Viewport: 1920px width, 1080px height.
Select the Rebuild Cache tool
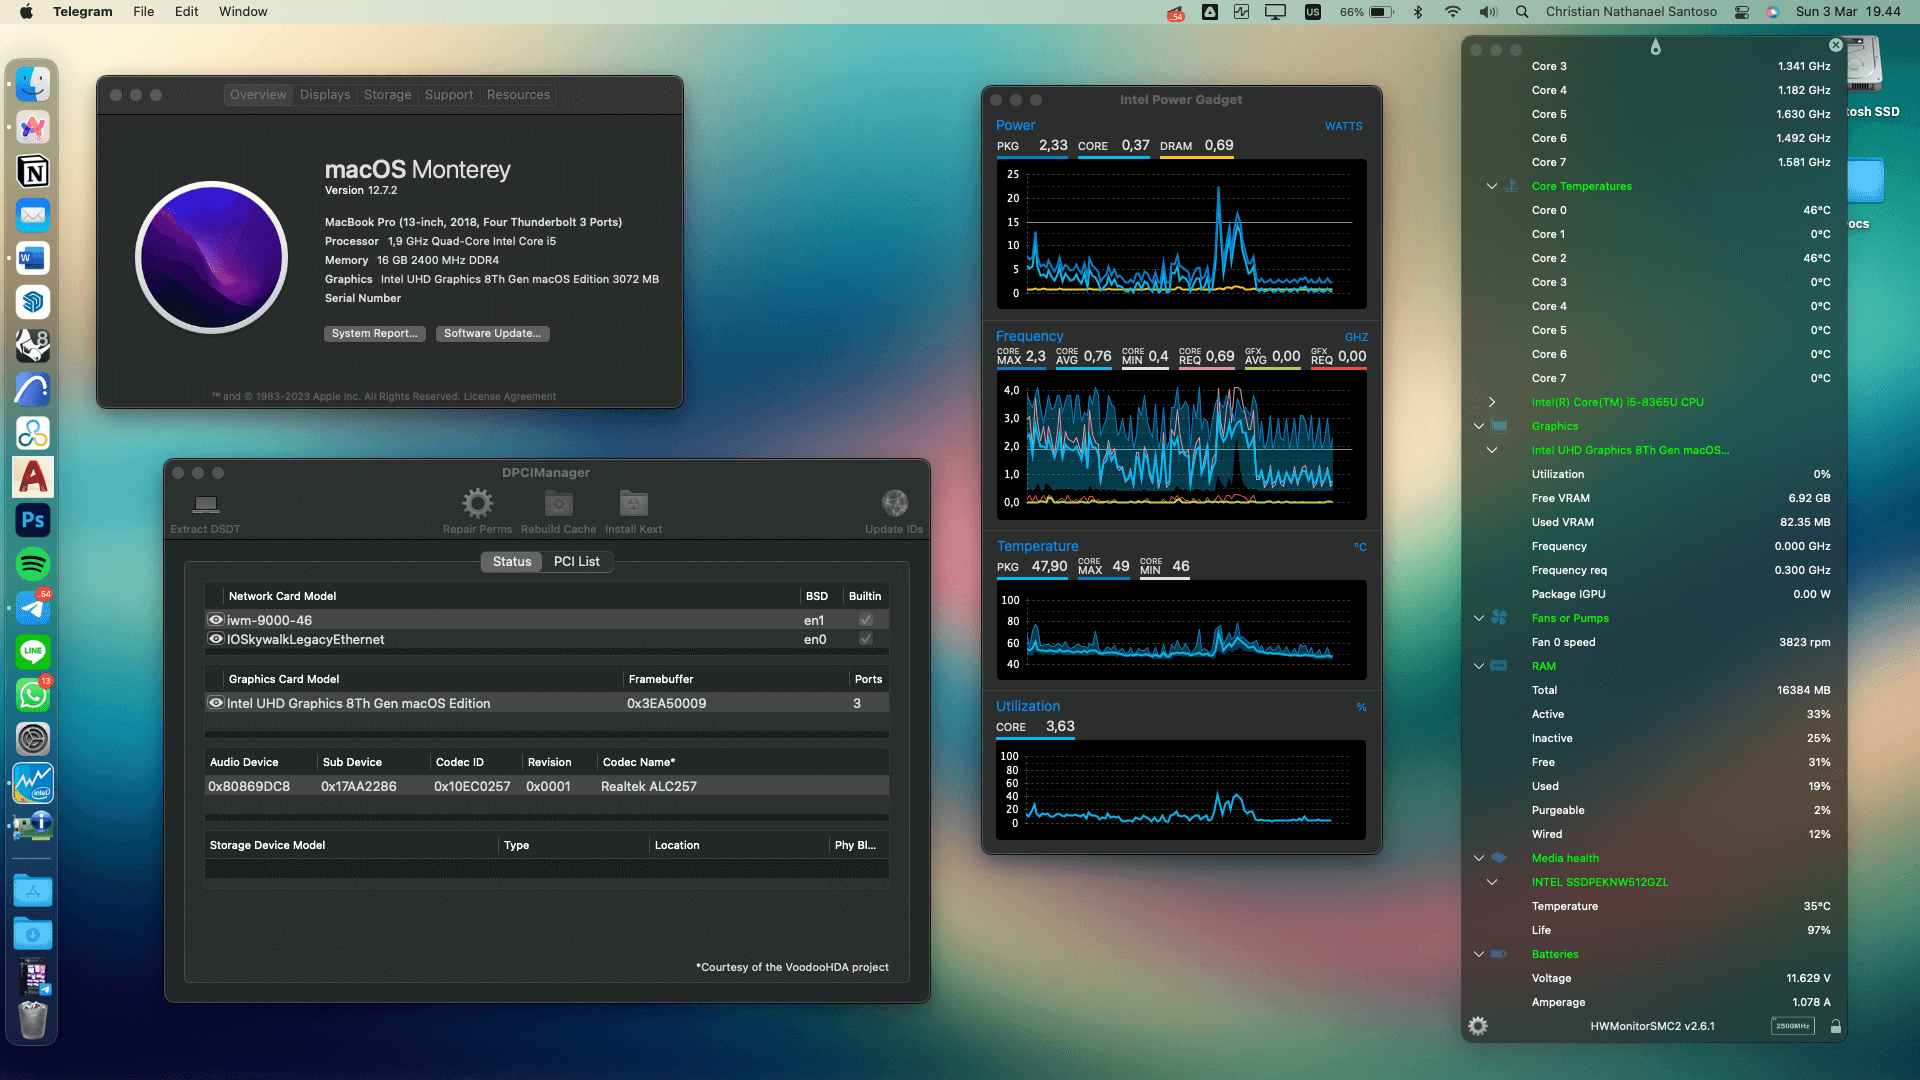[x=558, y=510]
